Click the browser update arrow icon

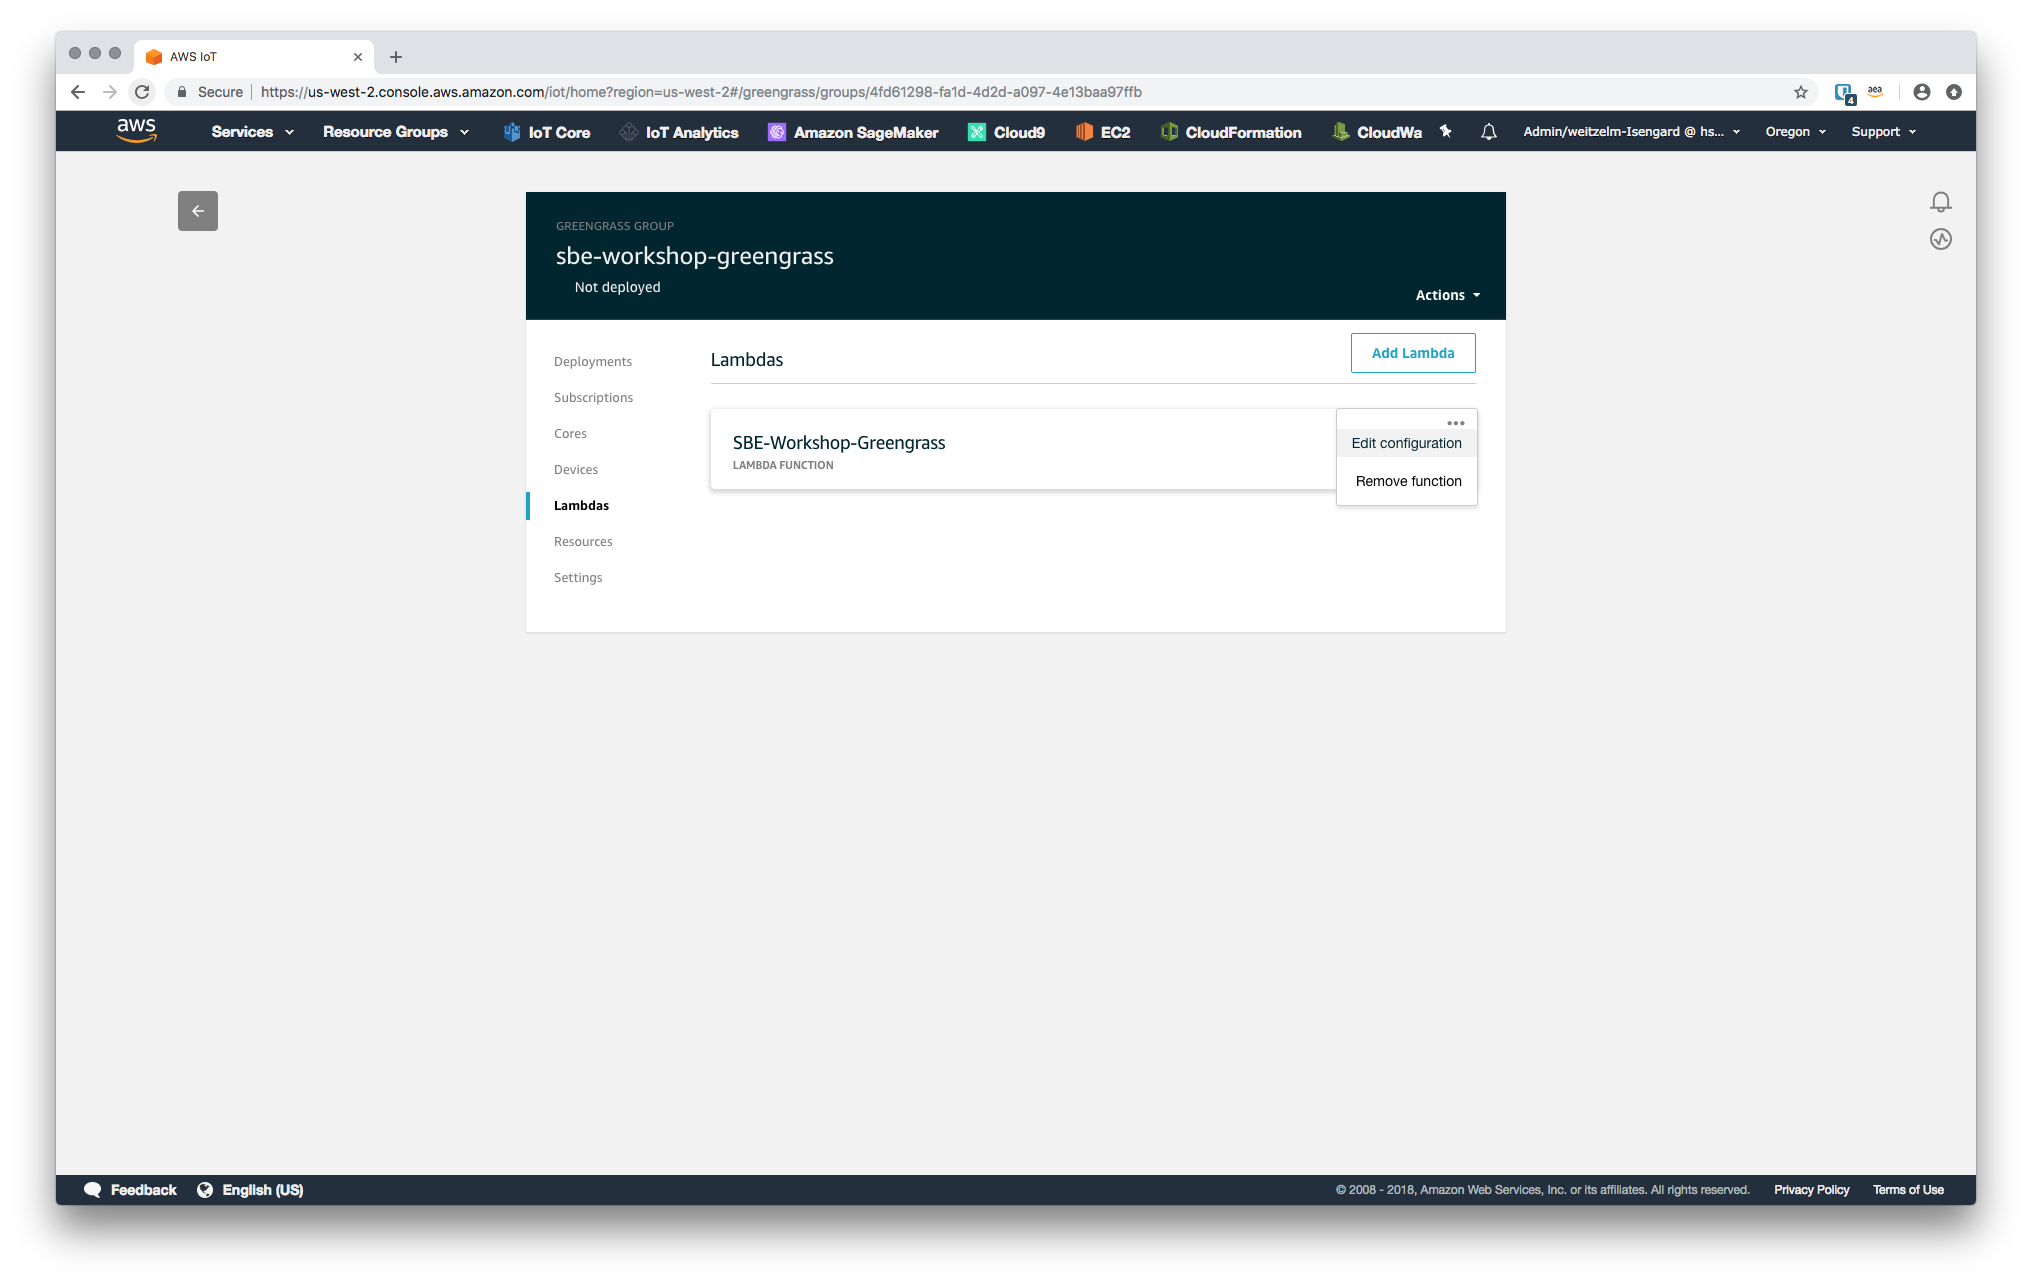coord(1954,92)
